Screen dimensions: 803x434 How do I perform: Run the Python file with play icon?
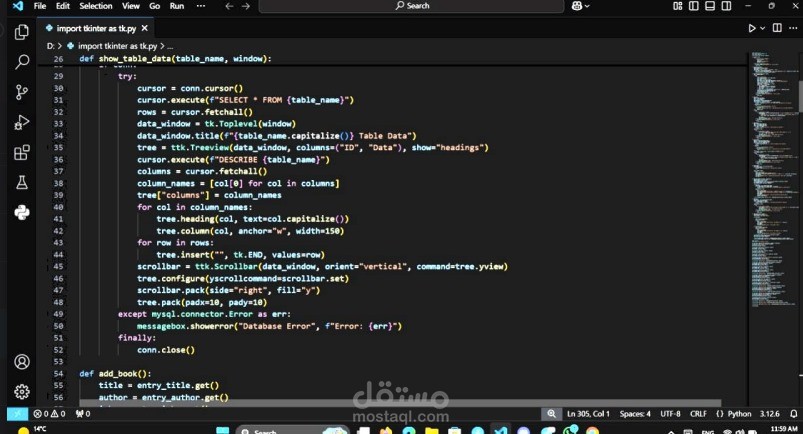point(751,28)
